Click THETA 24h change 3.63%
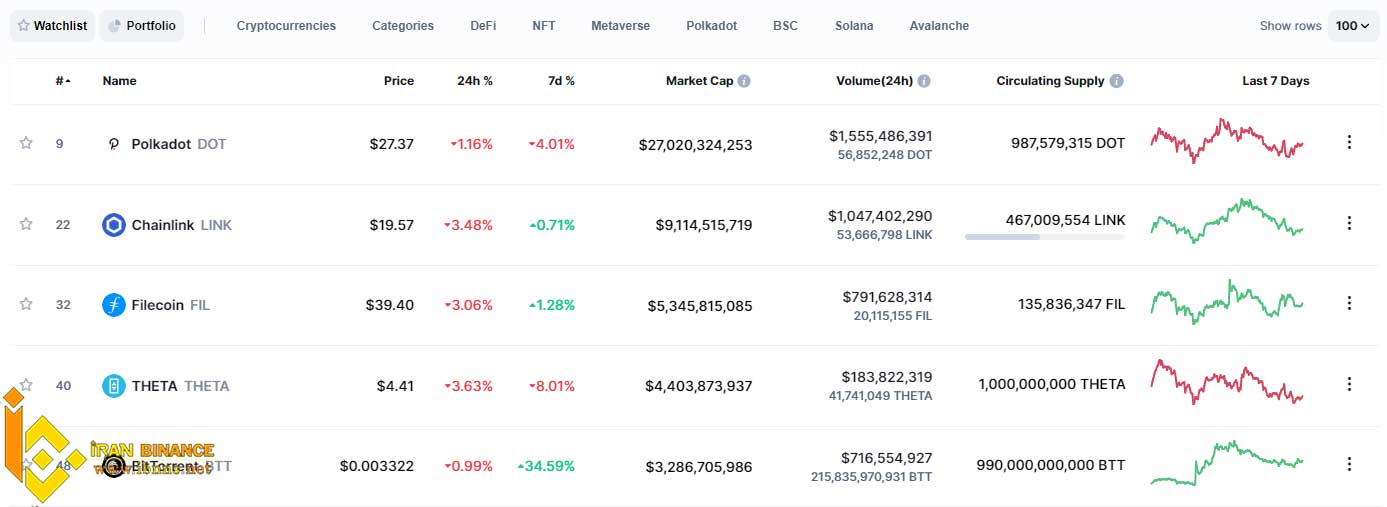 [468, 386]
